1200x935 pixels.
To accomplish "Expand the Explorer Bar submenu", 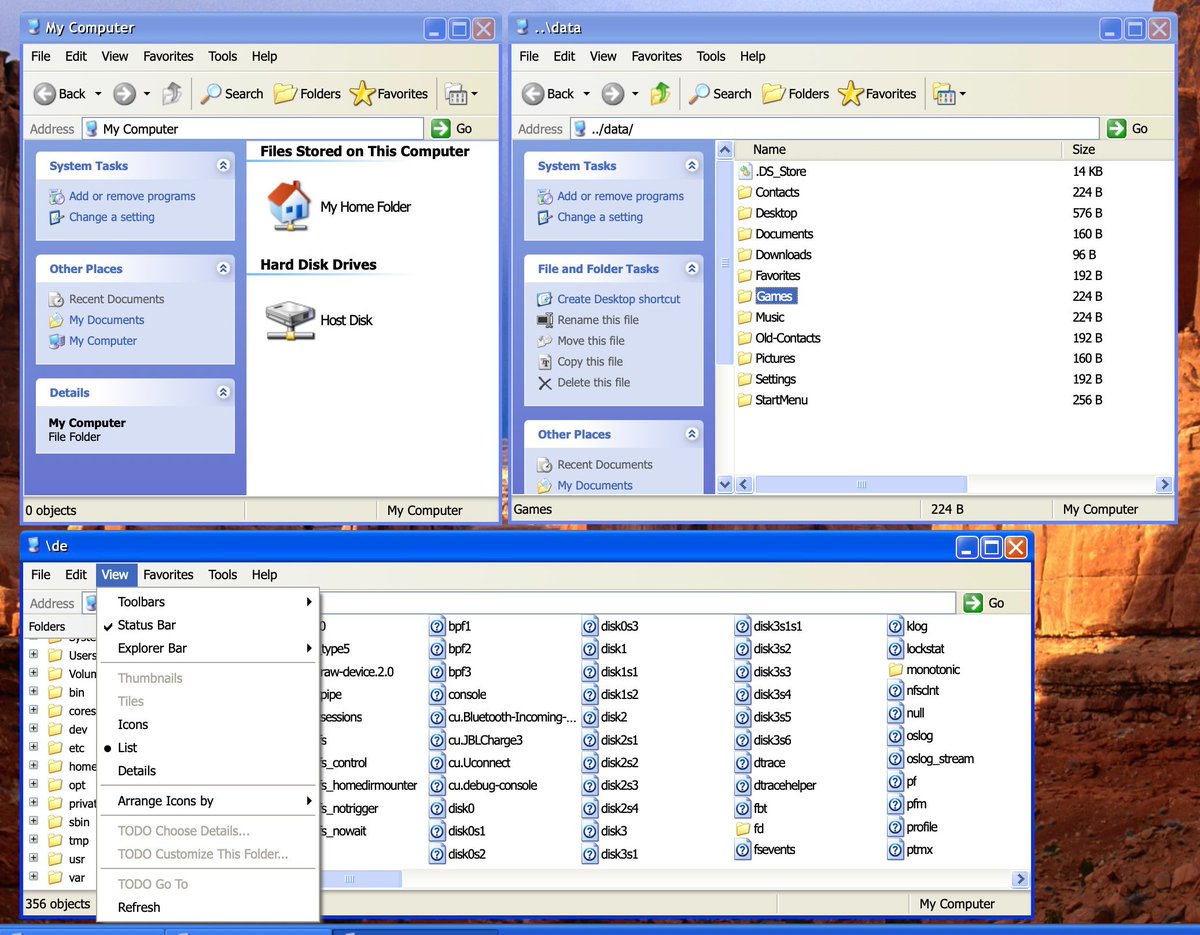I will [x=208, y=648].
